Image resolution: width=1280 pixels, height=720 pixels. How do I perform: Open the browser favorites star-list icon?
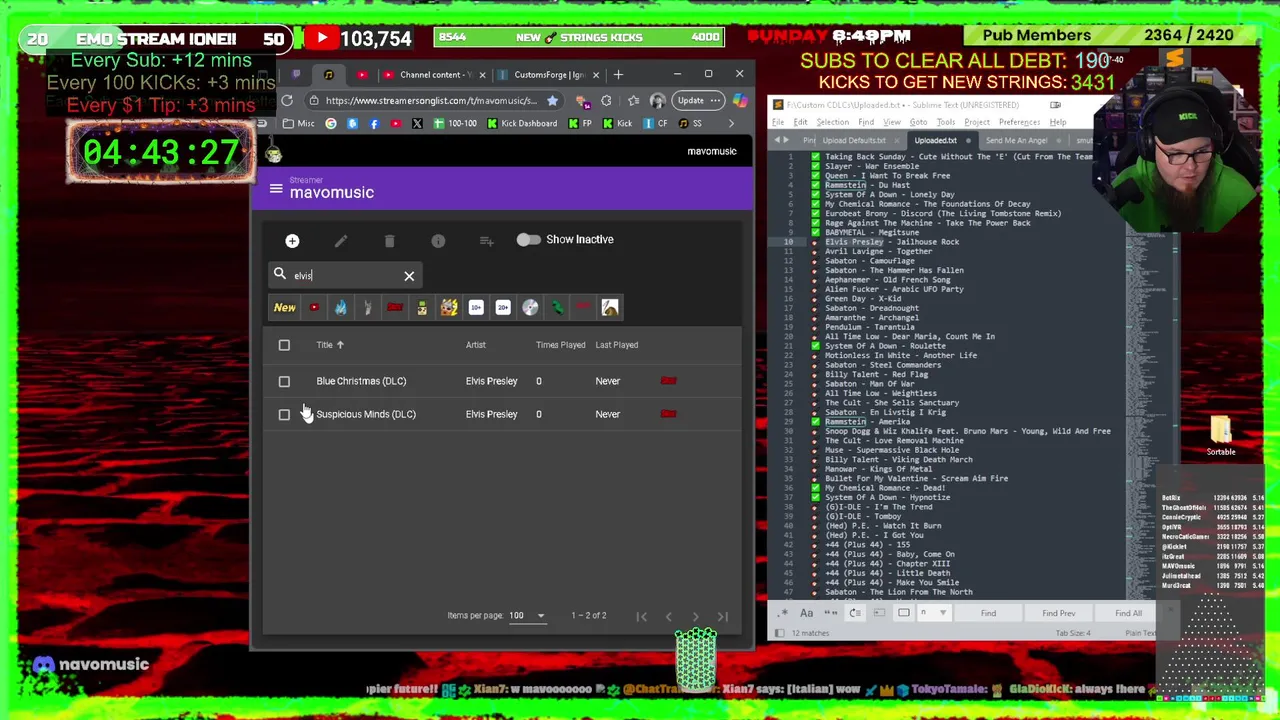(x=633, y=100)
